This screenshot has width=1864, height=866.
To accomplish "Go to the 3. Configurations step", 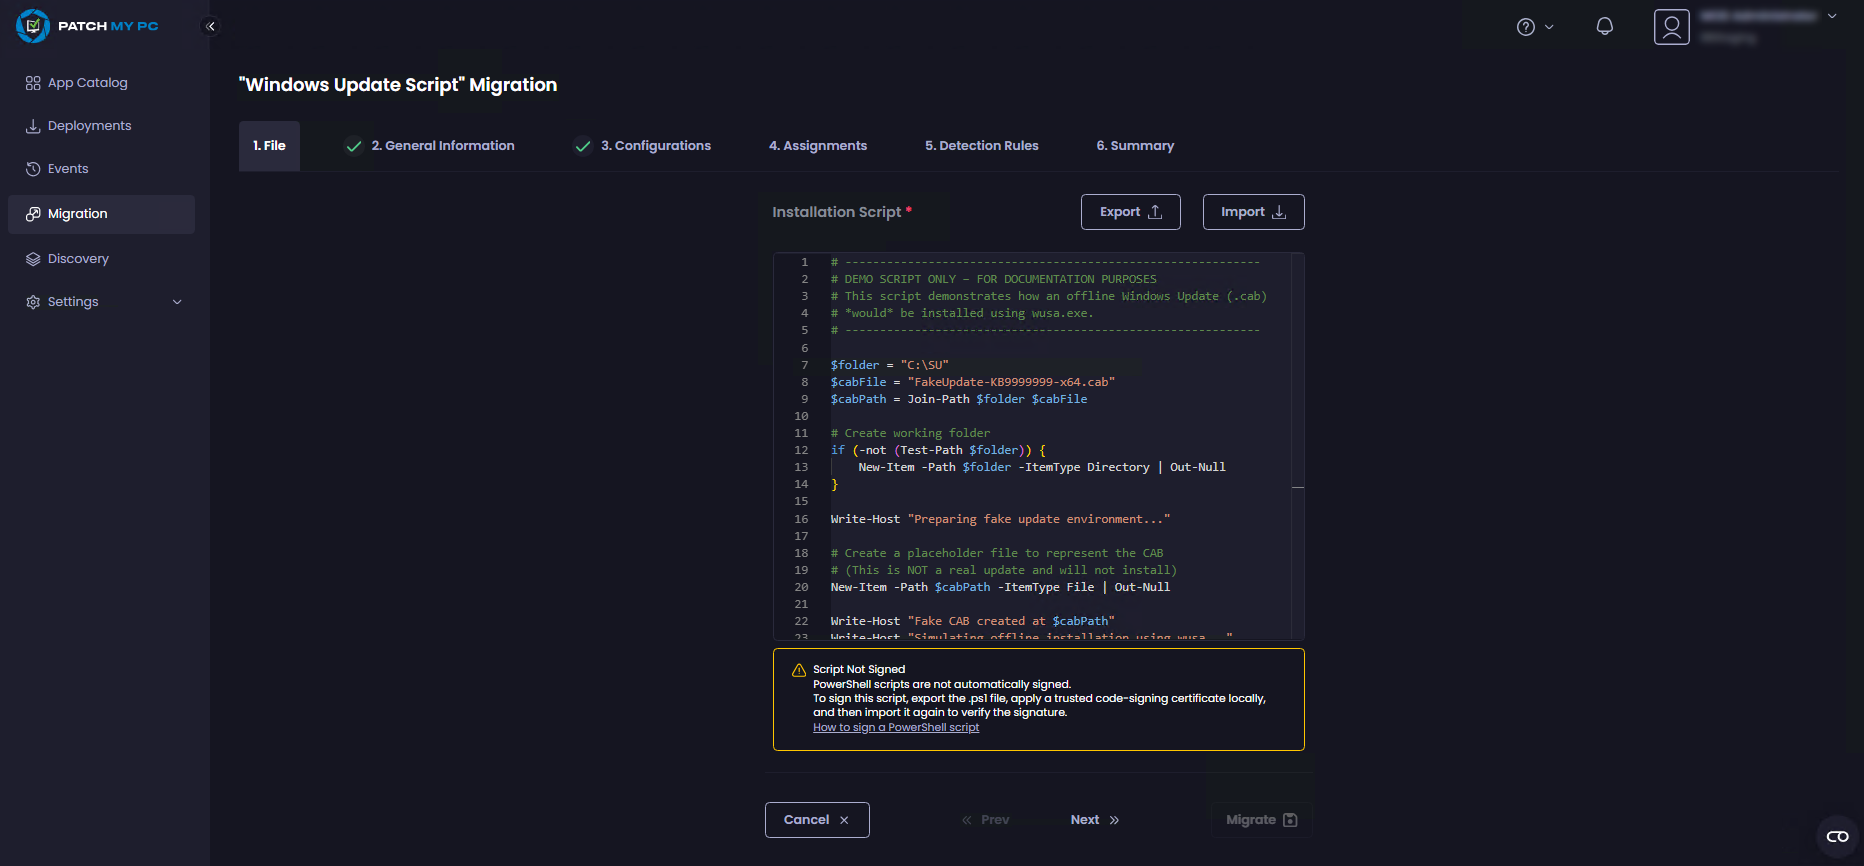I will coord(656,146).
